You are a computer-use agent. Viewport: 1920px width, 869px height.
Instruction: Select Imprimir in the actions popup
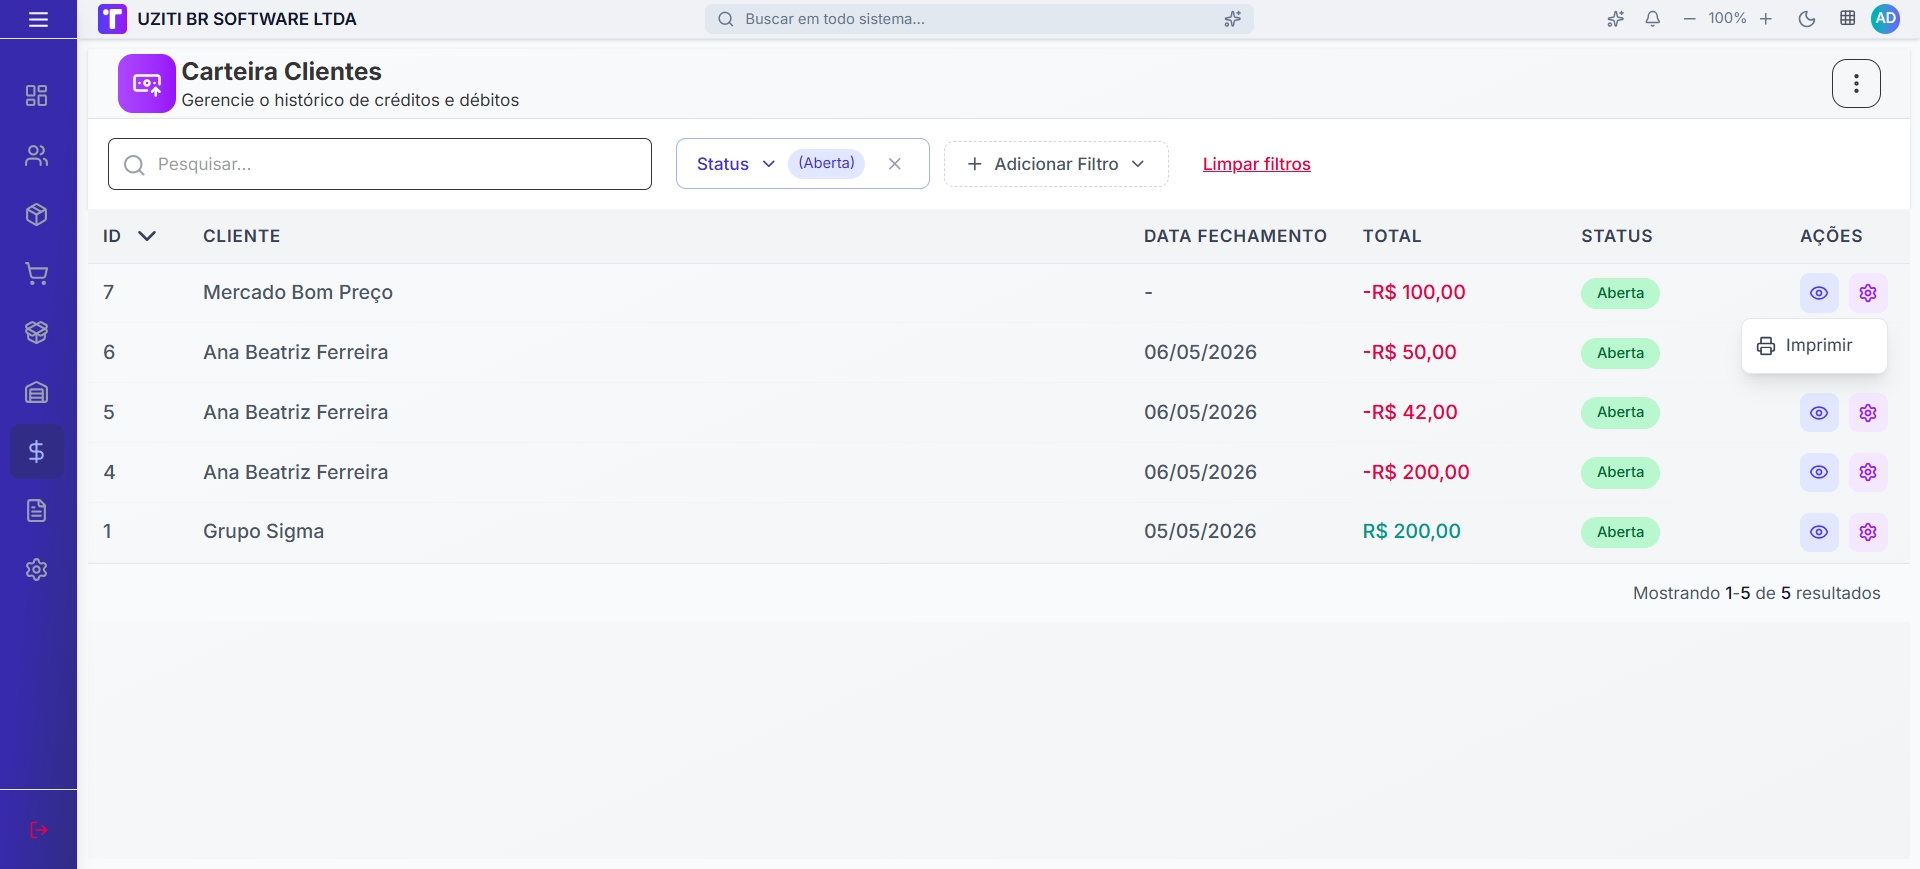(1814, 346)
